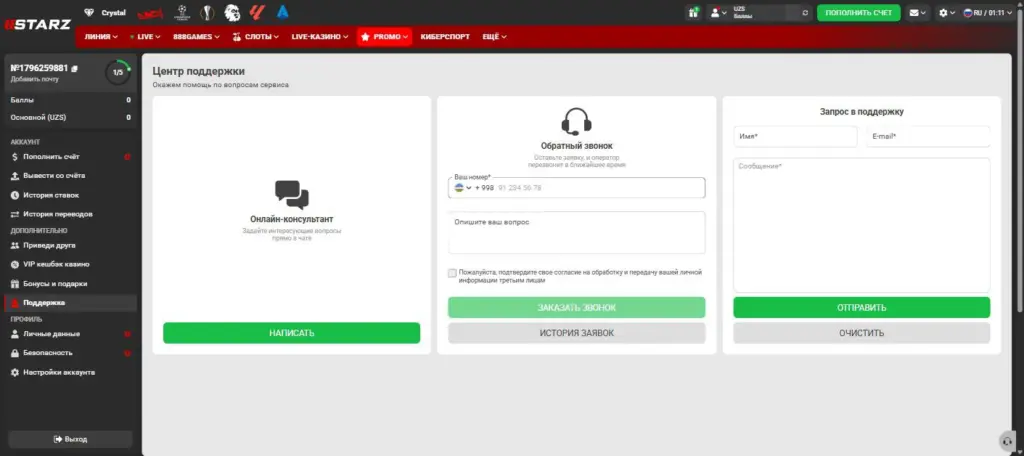Viewport: 1024px width, 456px height.
Task: Open История ставок in sidebar
Action: pyautogui.click(x=70, y=195)
